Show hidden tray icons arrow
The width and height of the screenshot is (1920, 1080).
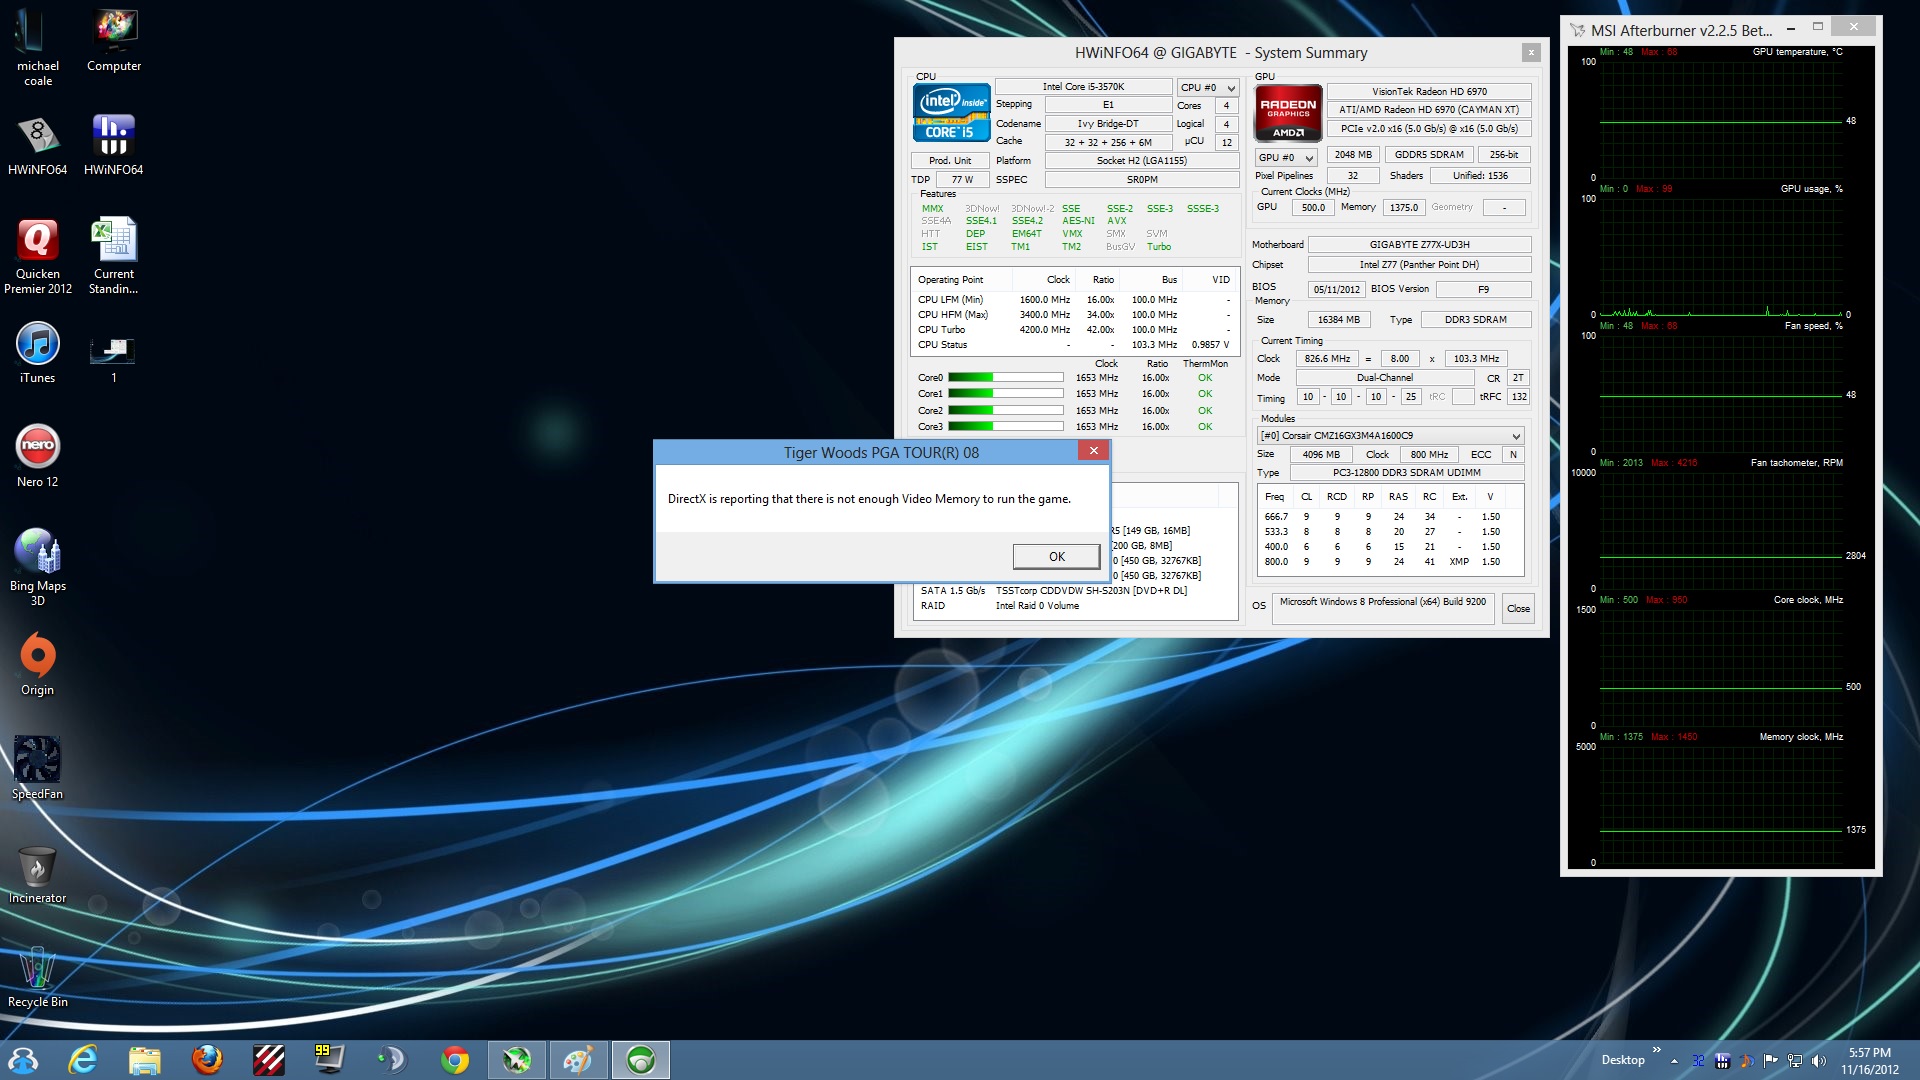coord(1674,1061)
